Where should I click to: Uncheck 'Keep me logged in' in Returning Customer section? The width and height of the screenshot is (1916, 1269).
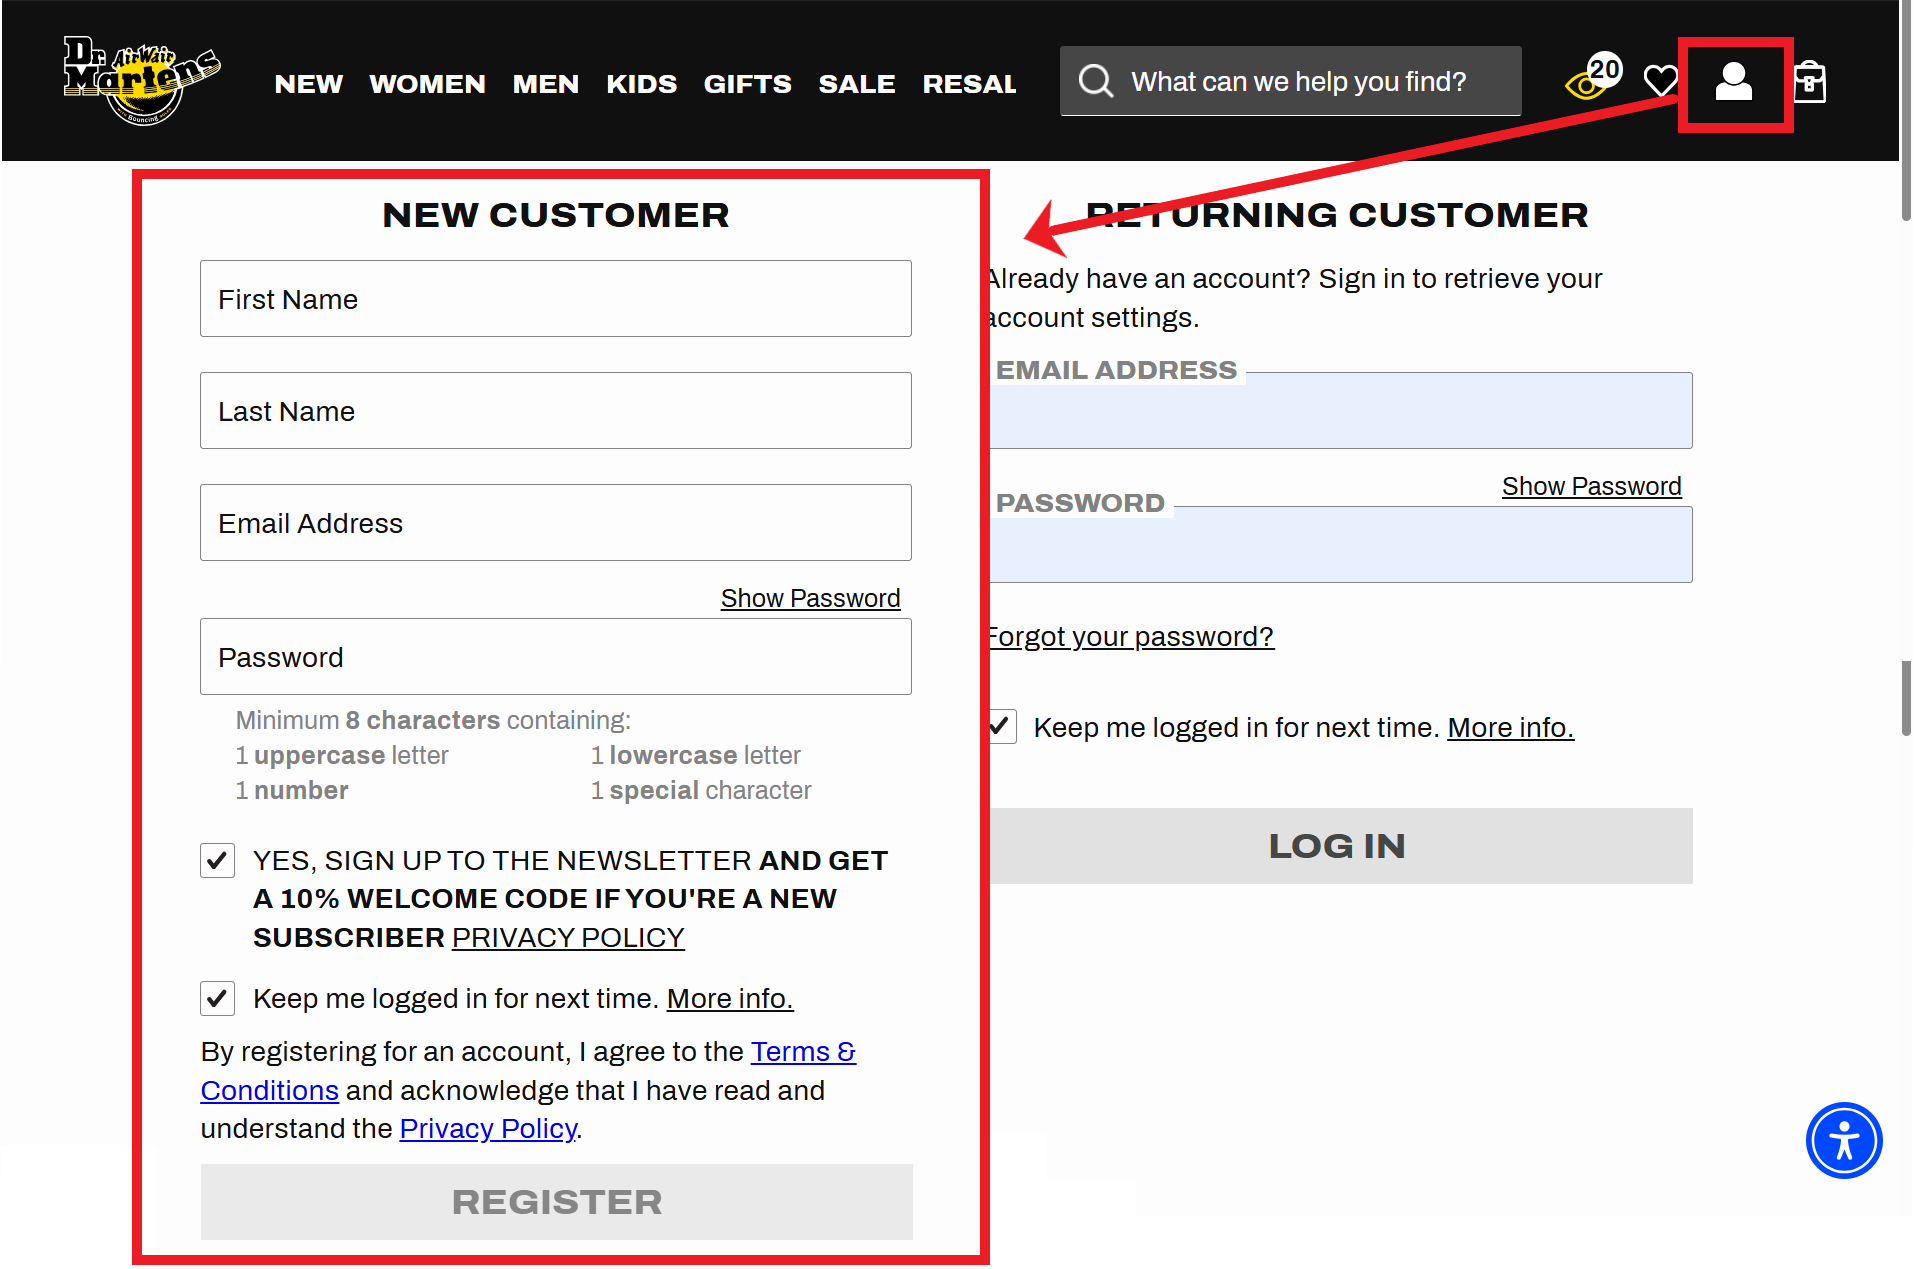coord(999,726)
